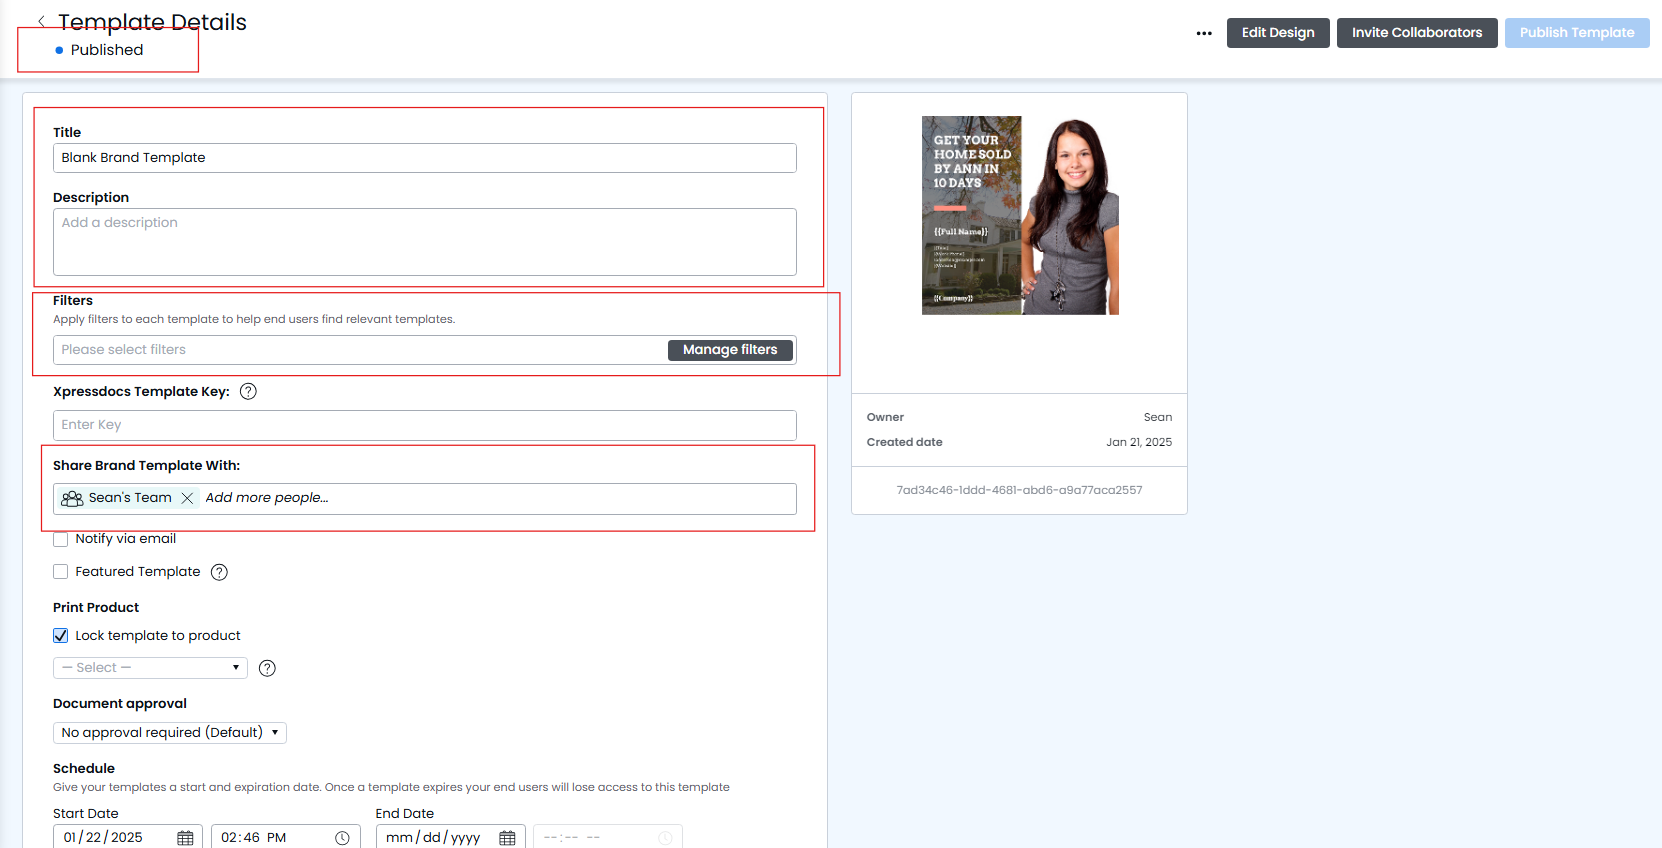Screen dimensions: 1662x848
Task: Open the Document approval dropdown
Action: tap(169, 733)
